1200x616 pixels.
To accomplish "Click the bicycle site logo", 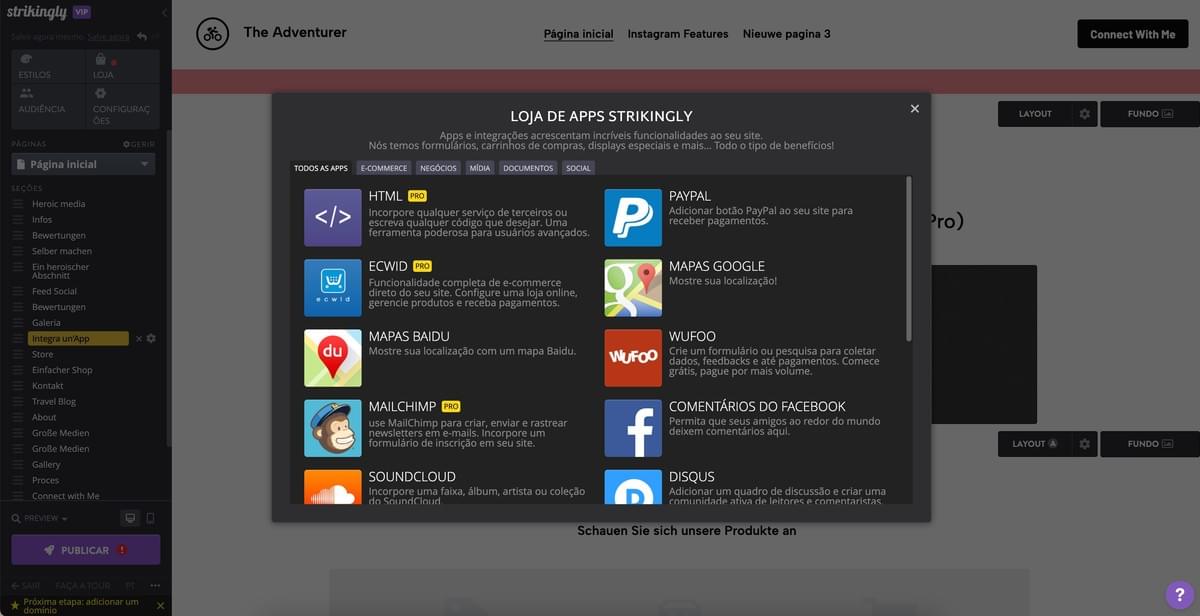I will [212, 34].
